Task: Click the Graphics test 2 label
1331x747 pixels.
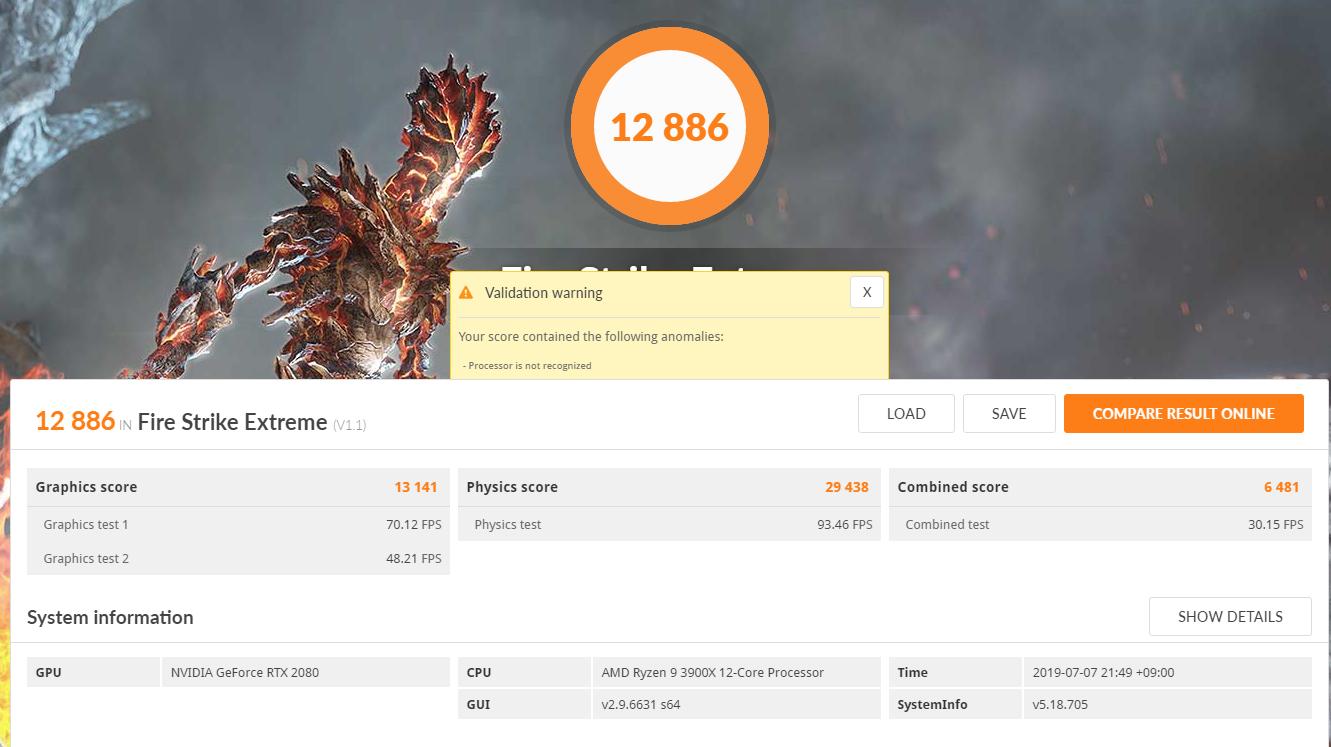Action: click(86, 558)
